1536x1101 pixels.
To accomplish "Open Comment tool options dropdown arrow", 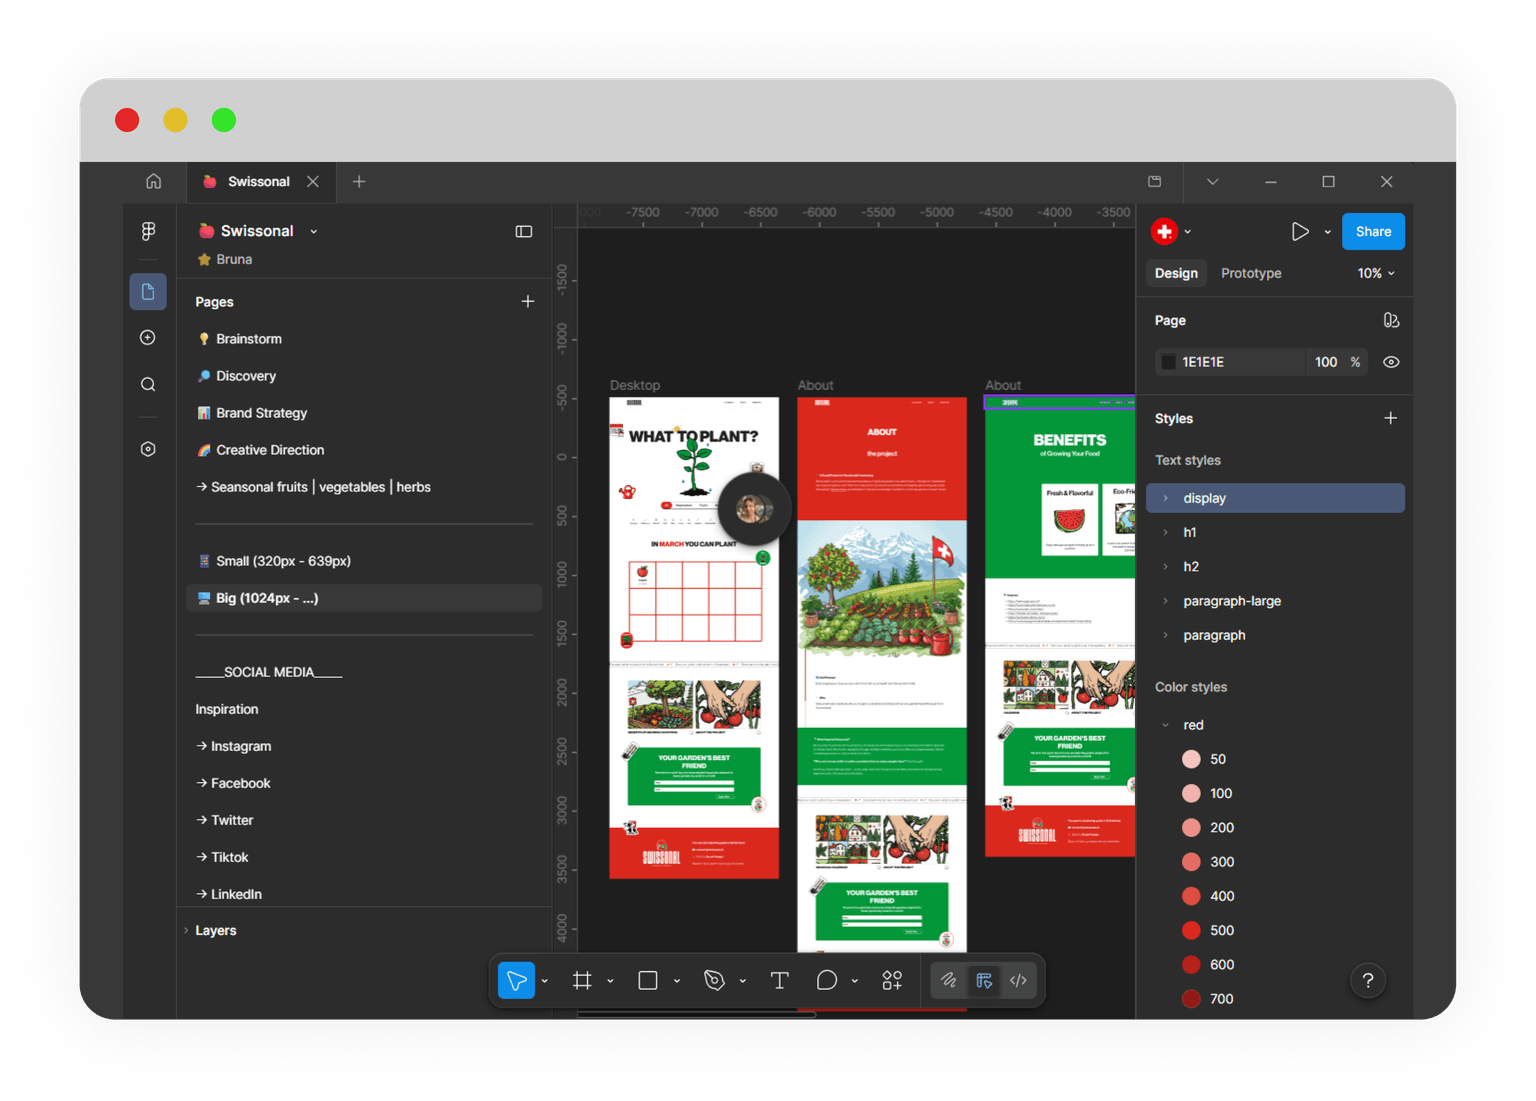I will [x=855, y=982].
